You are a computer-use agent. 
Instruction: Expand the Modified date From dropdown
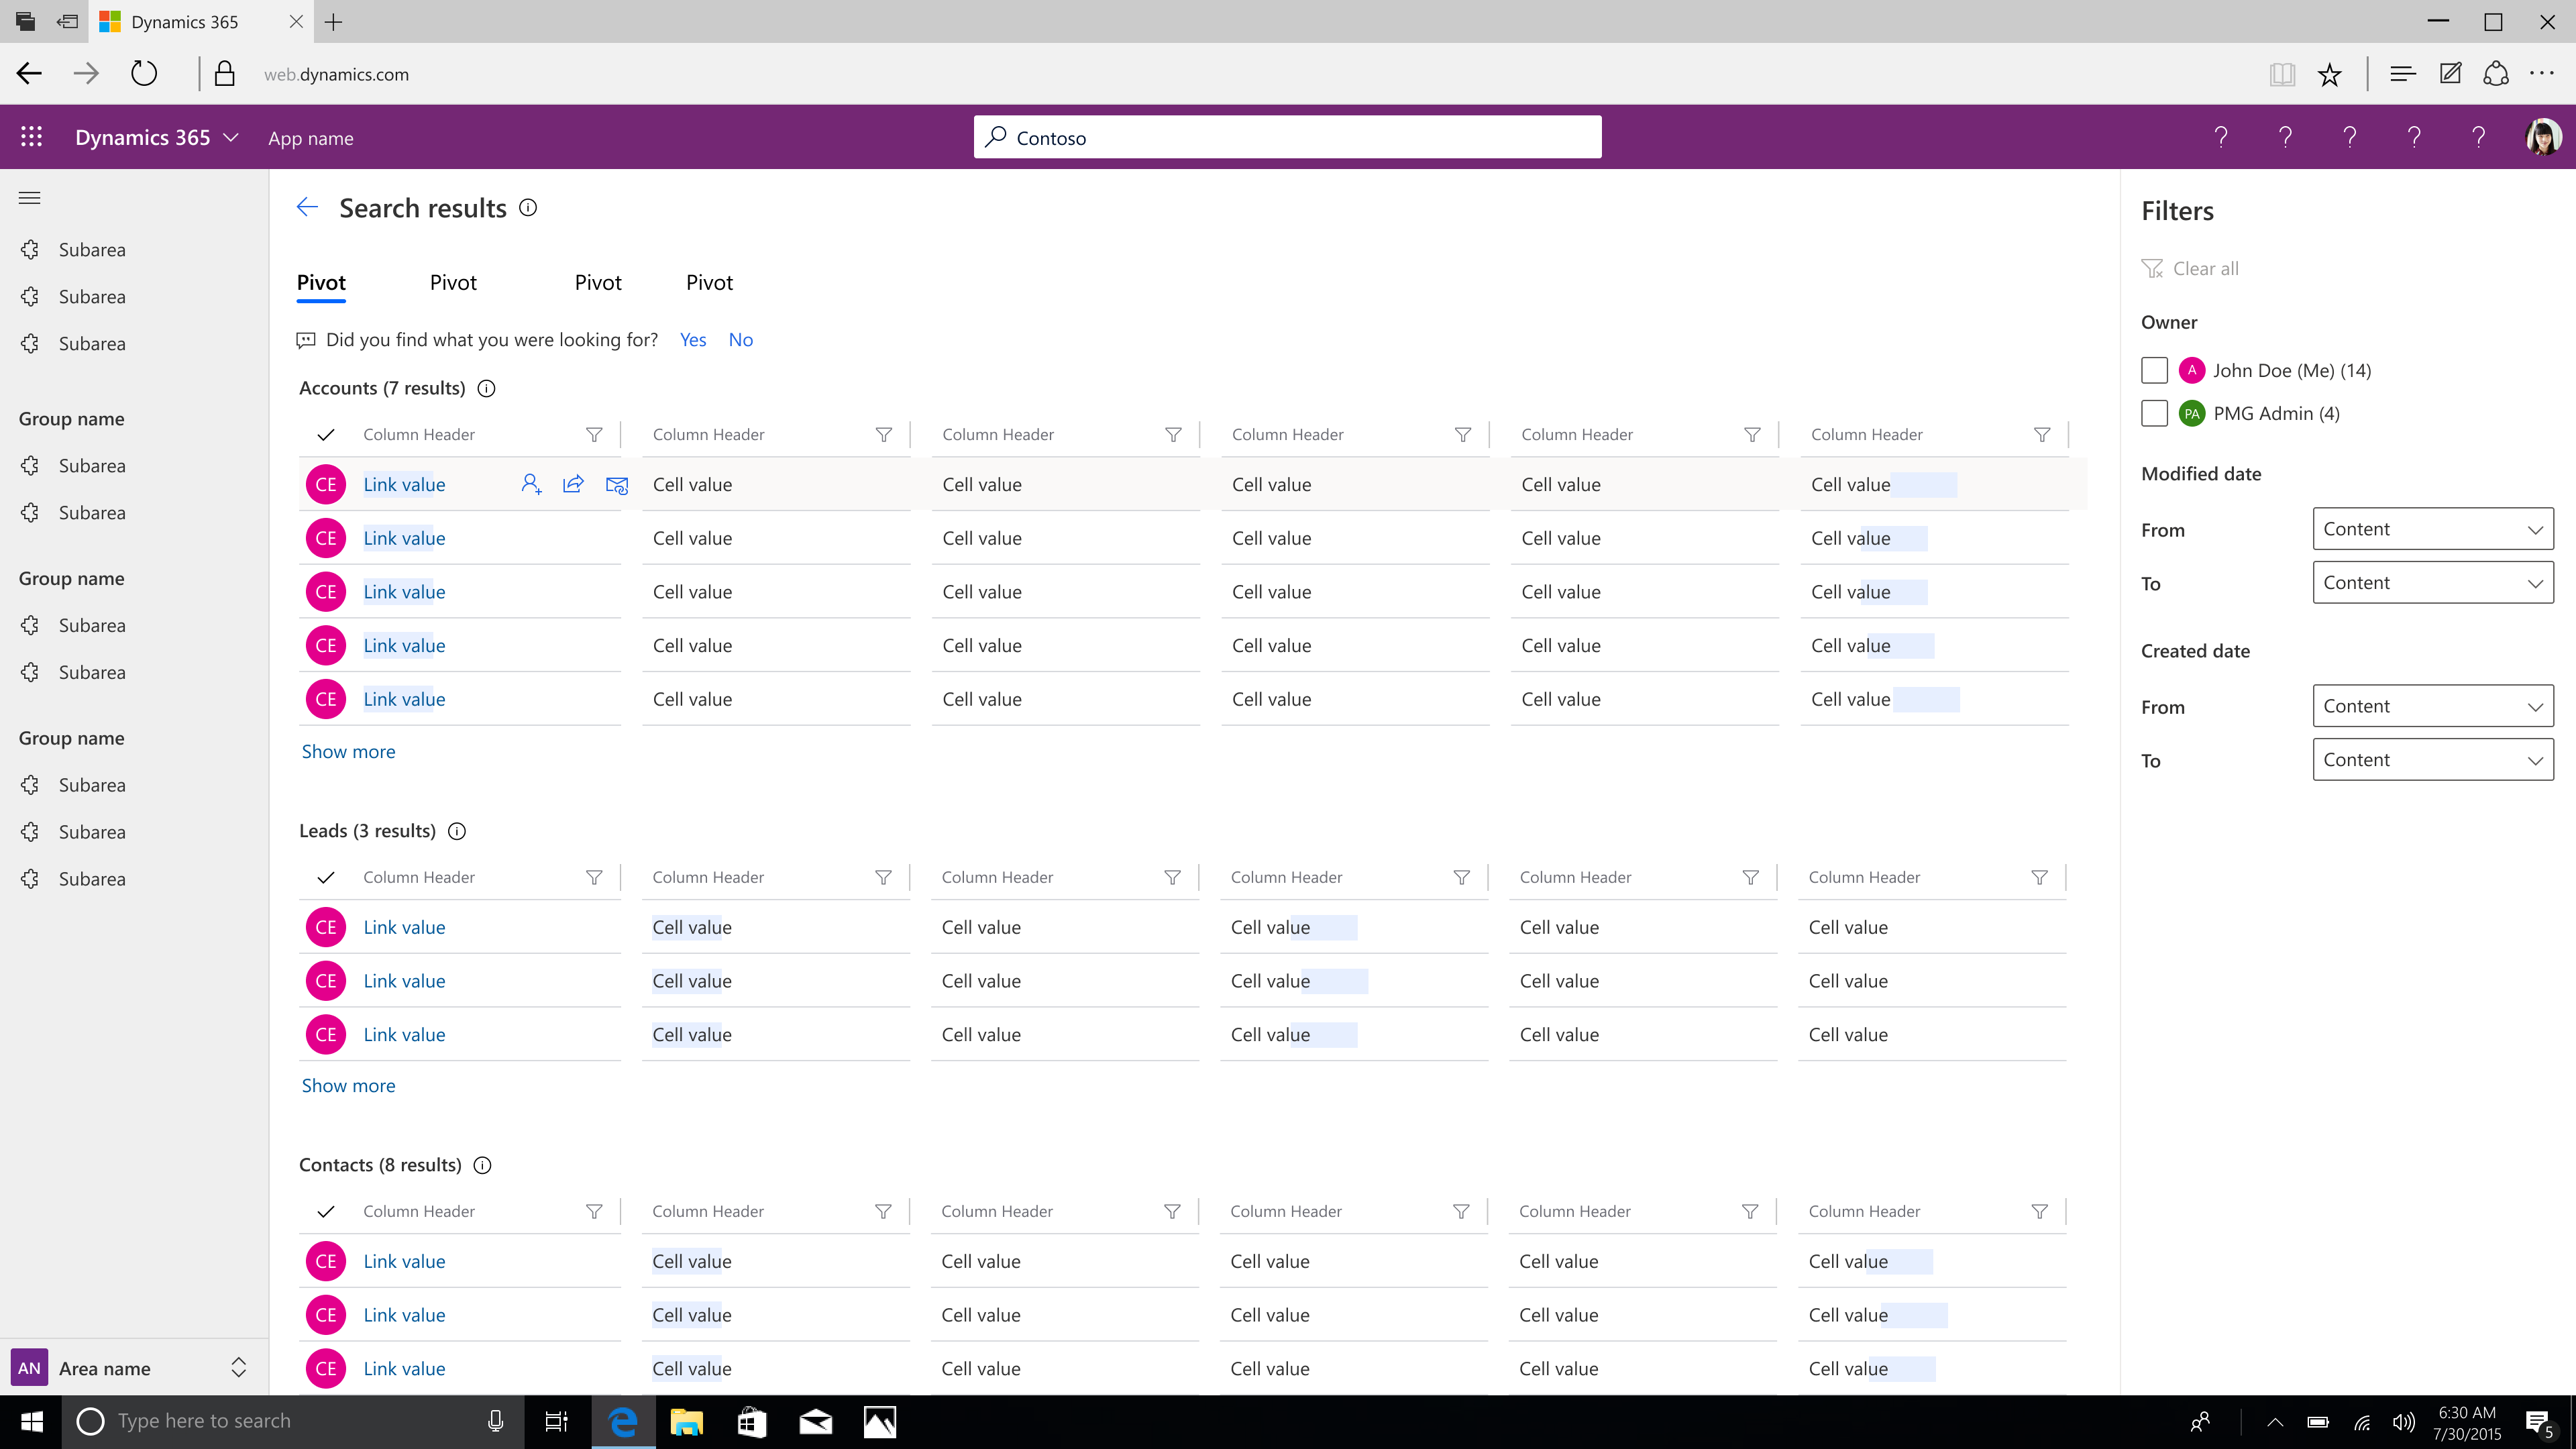(2432, 527)
